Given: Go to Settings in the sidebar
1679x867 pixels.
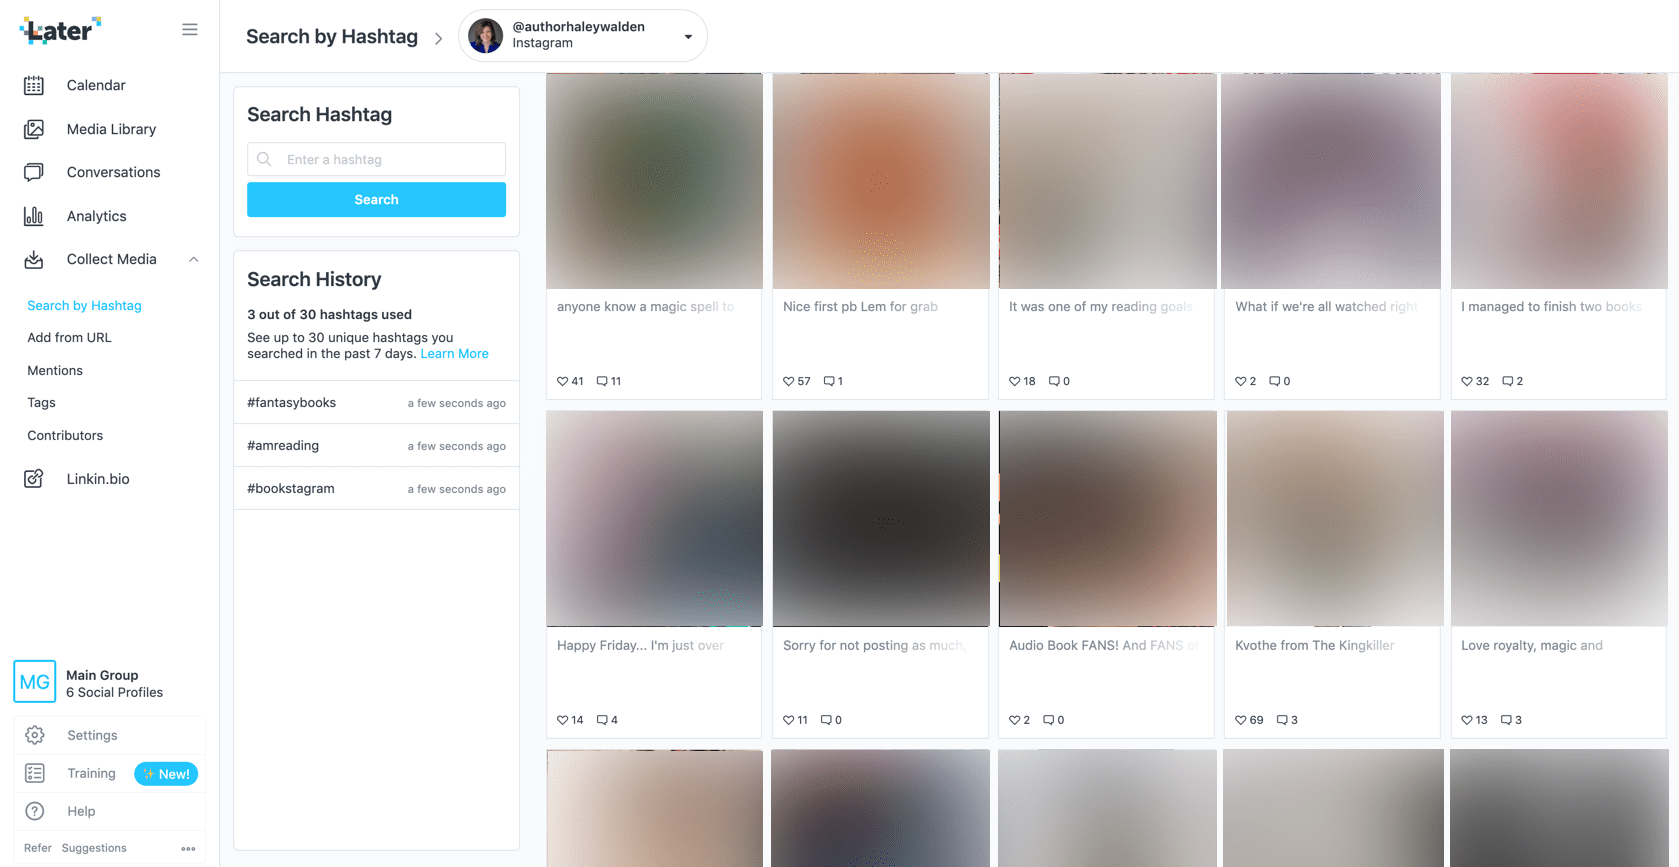Looking at the screenshot, I should (x=92, y=735).
